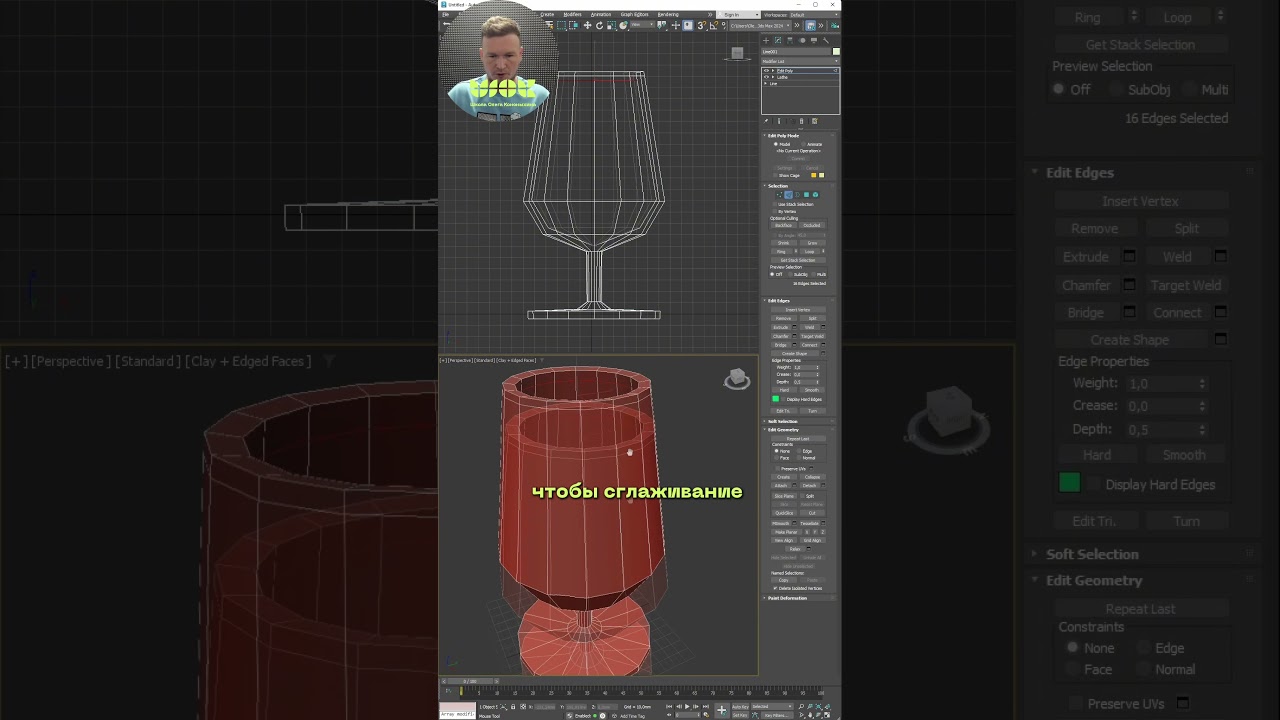Toggle Edit Poly modifier visibility eye
Screen dimensions: 1280x720
[x=766, y=70]
